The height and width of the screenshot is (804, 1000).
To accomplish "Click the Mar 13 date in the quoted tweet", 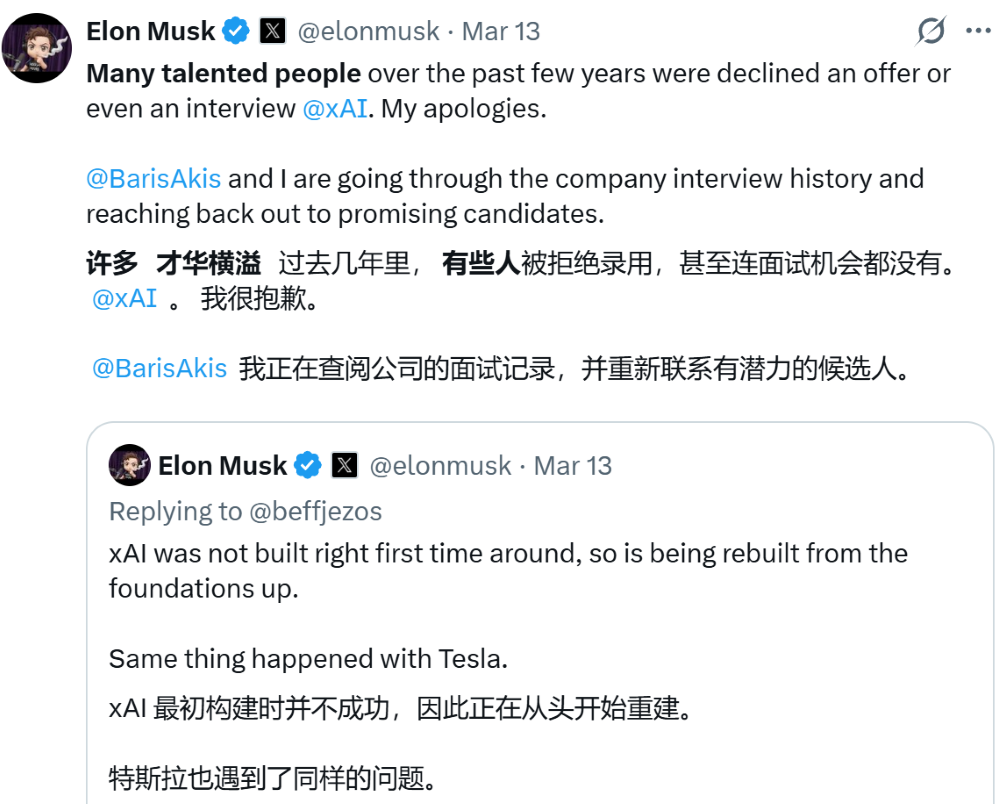I will [x=573, y=466].
